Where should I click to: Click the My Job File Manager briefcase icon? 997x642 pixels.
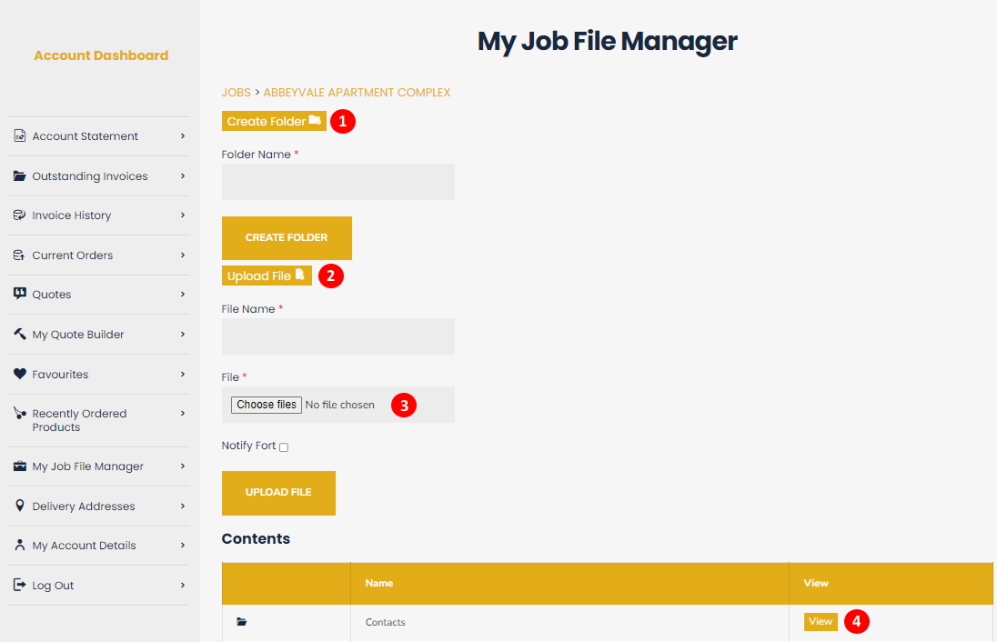(18, 466)
